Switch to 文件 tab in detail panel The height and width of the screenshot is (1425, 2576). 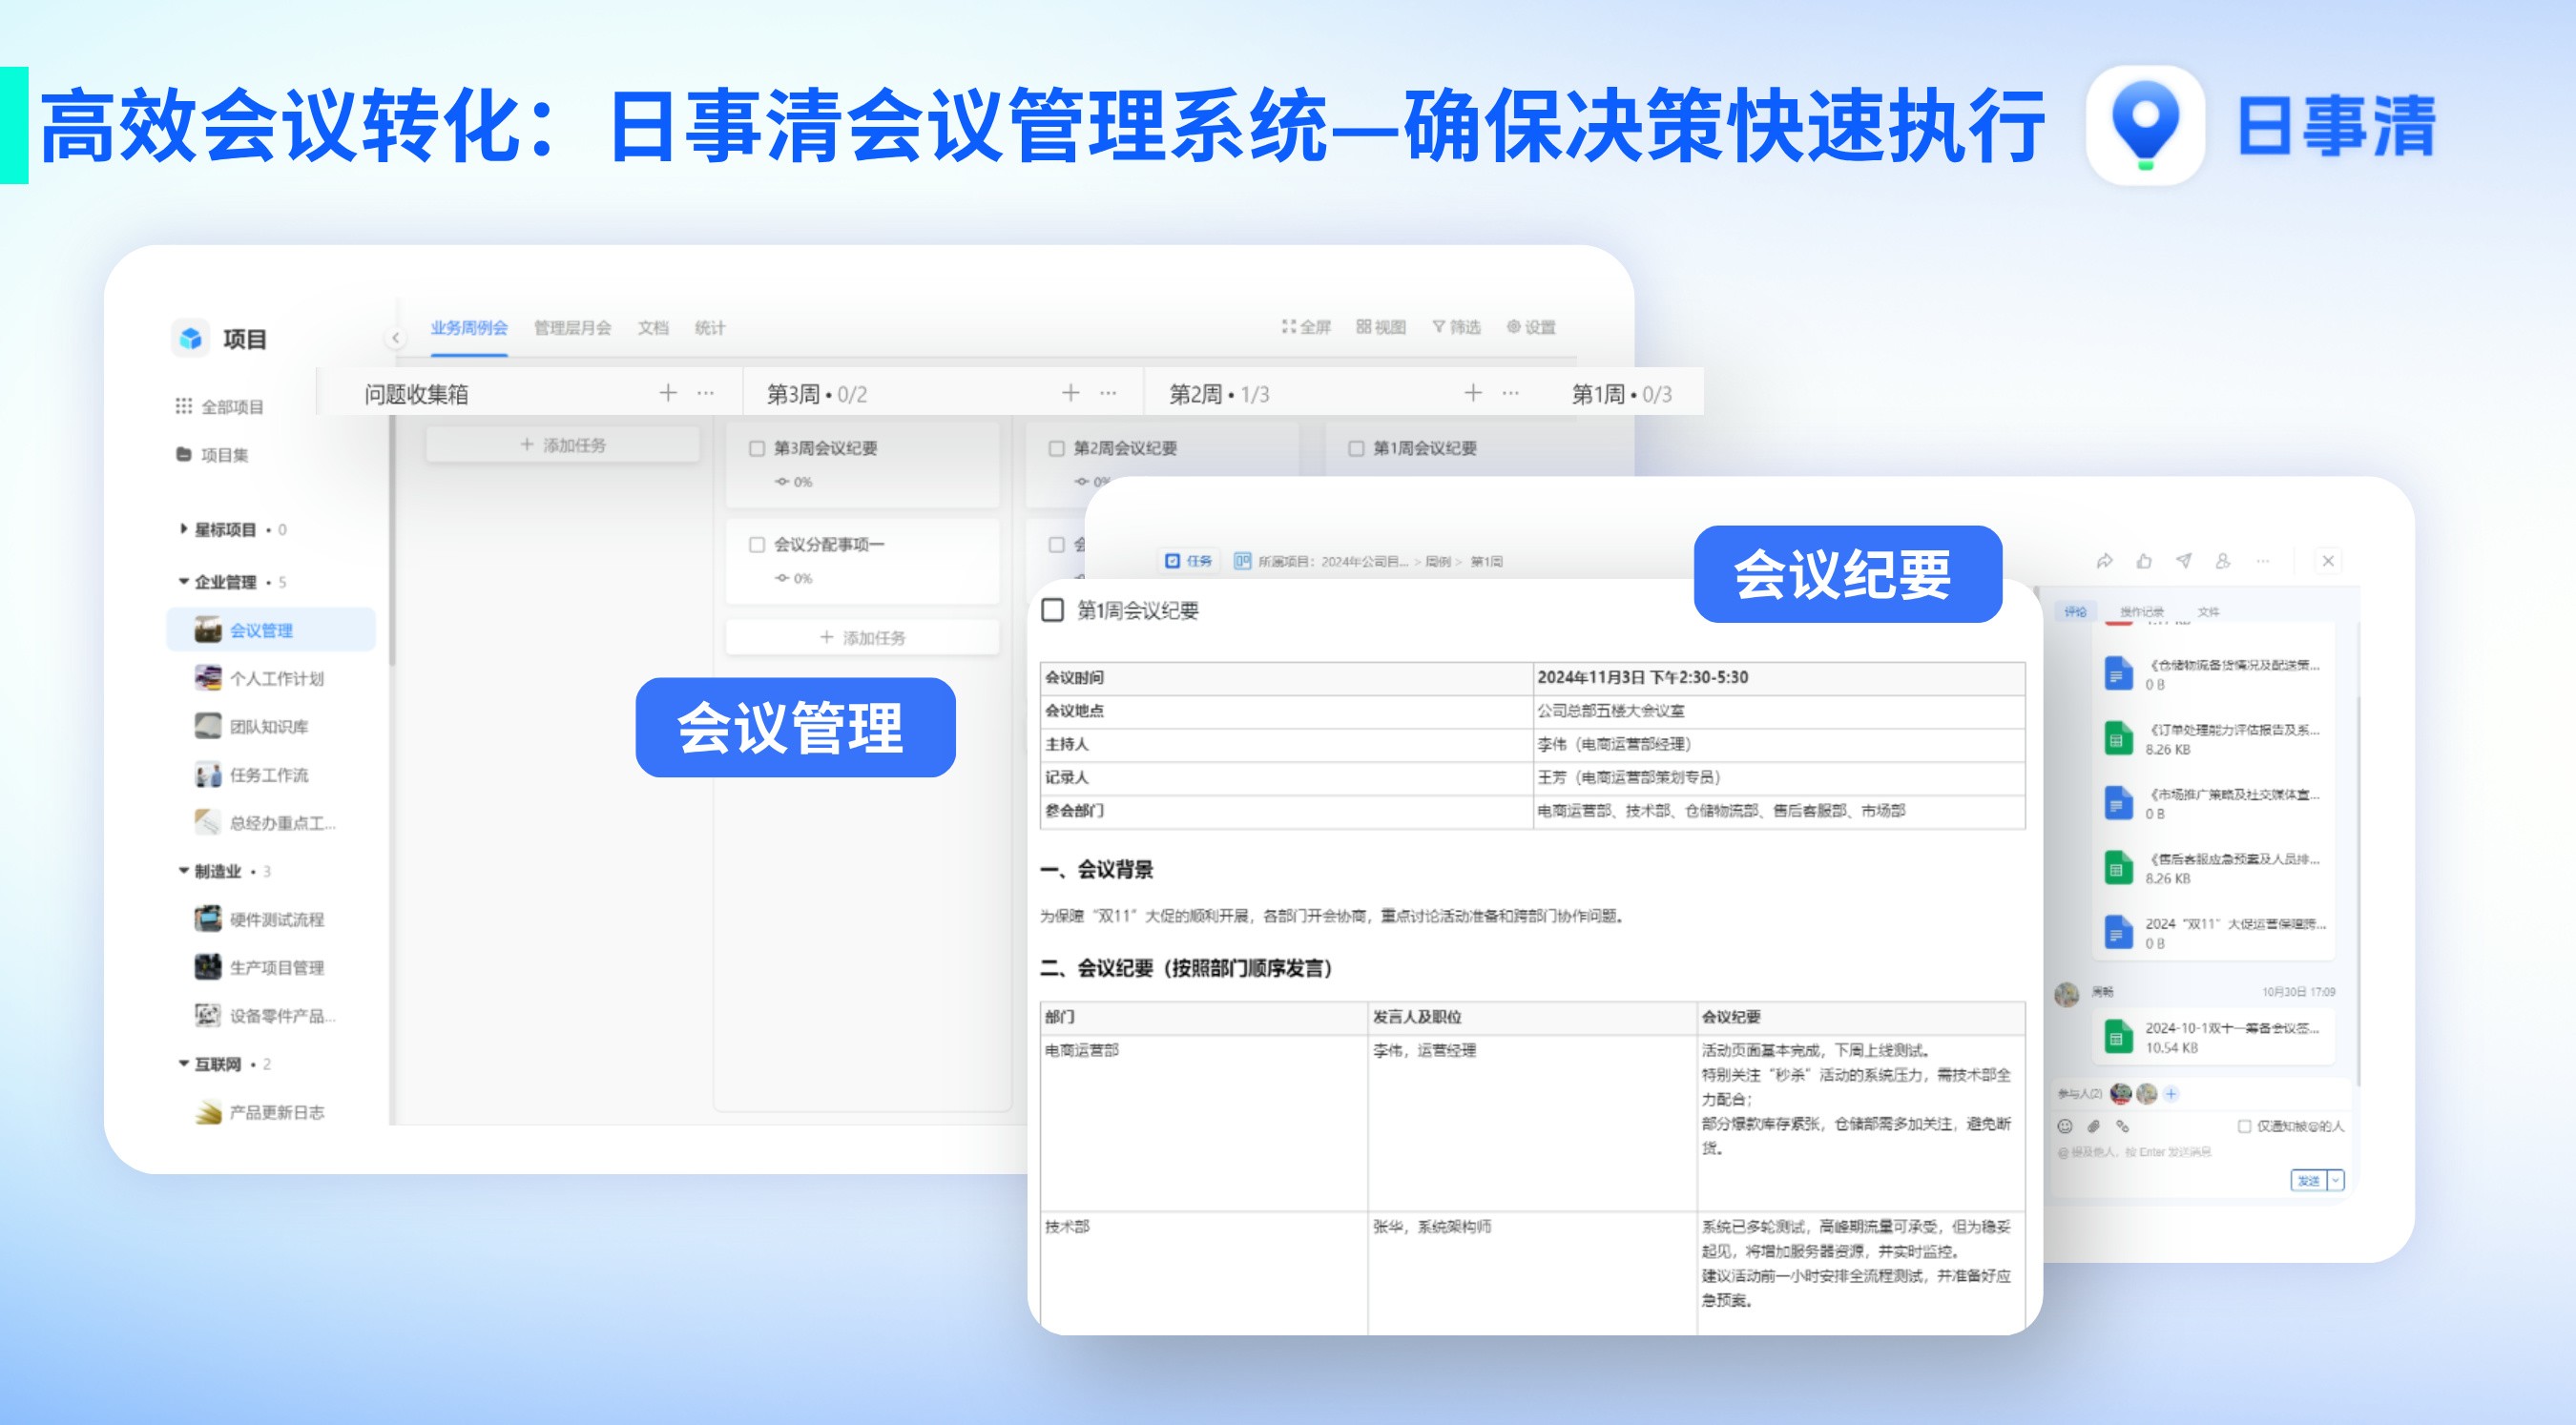(x=2208, y=611)
